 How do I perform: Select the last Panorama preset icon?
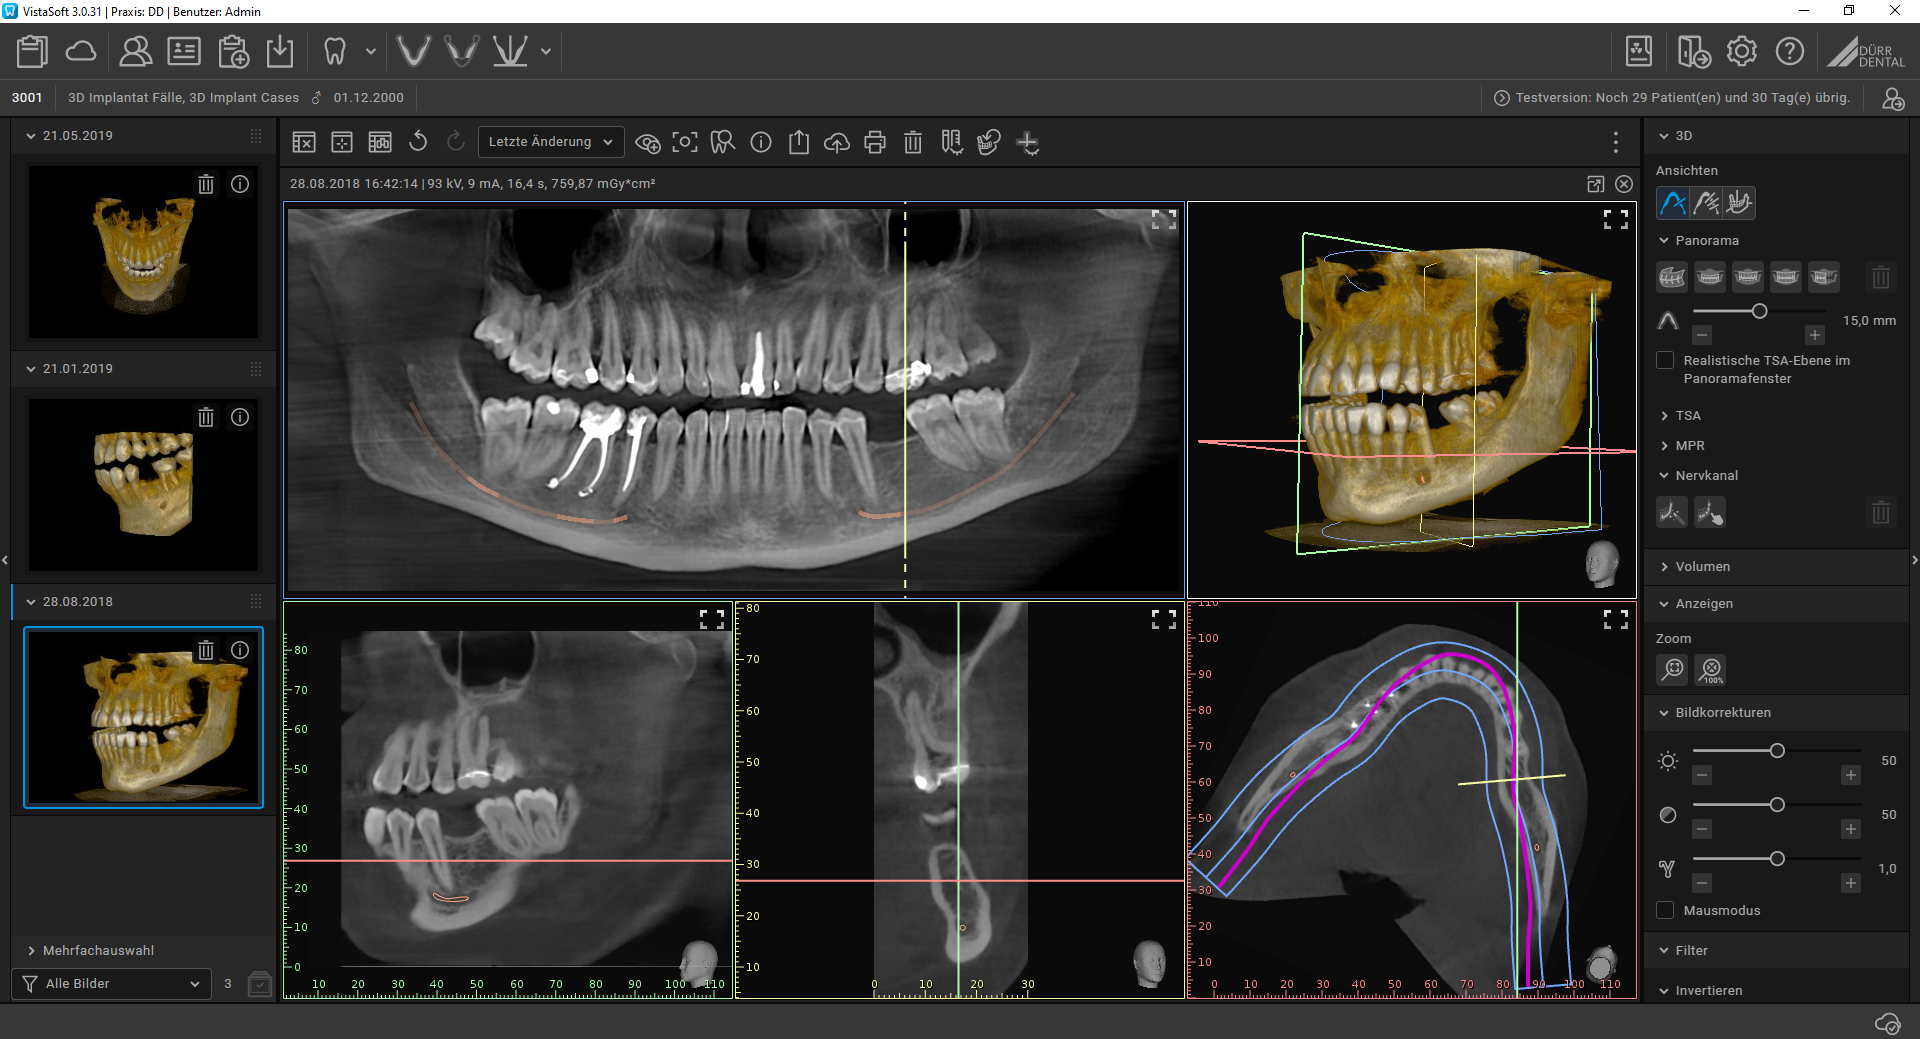point(1824,277)
